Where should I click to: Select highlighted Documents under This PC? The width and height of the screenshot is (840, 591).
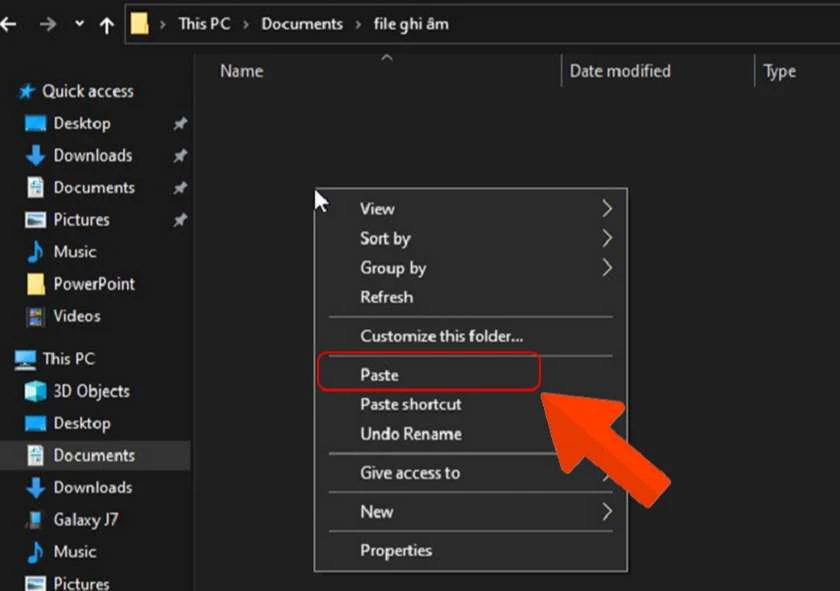coord(95,455)
